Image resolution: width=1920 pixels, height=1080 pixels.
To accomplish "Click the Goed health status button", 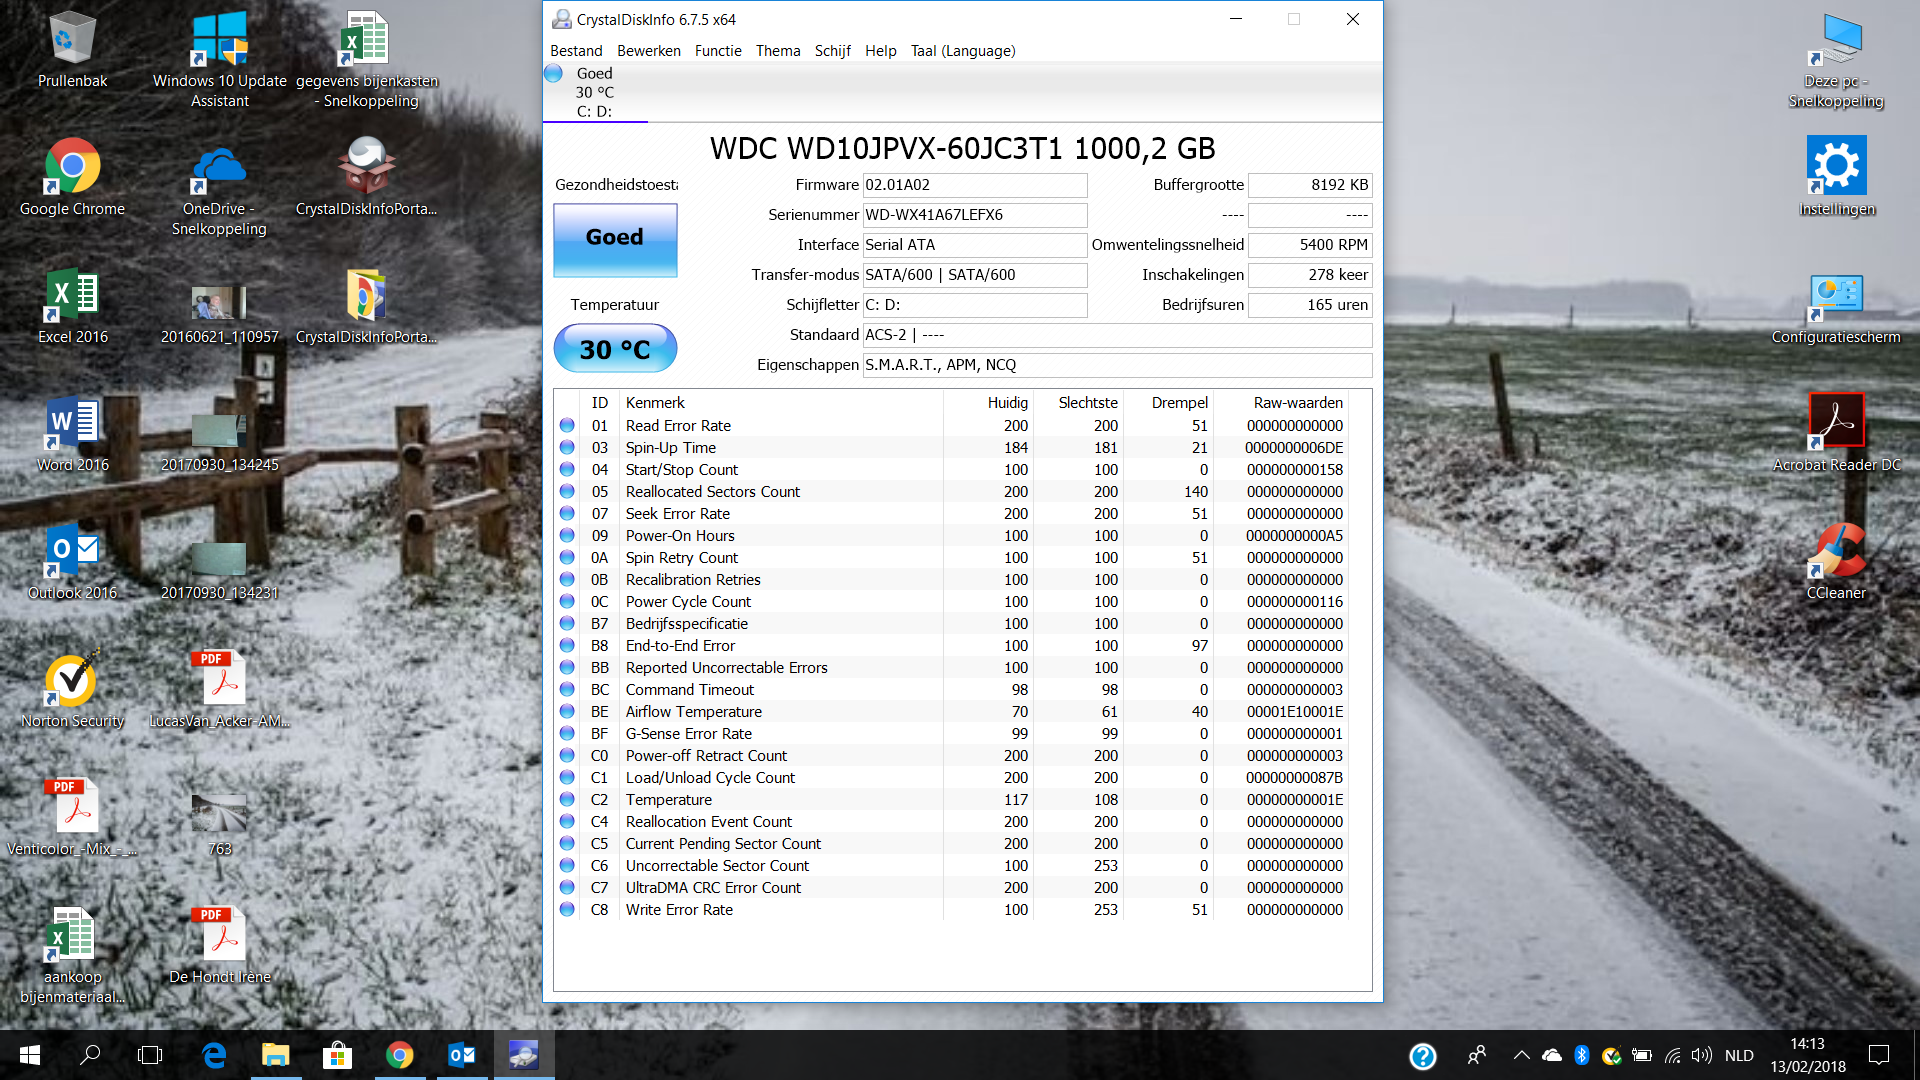I will 615,240.
